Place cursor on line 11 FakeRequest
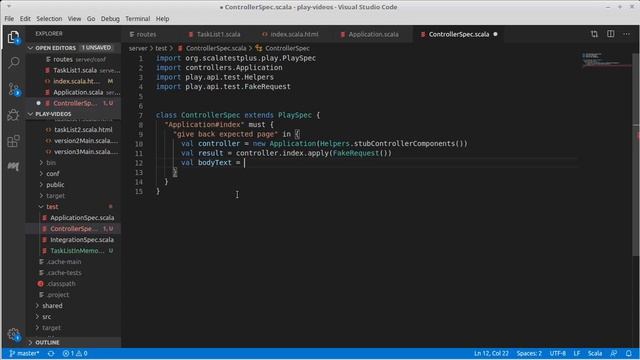The width and height of the screenshot is (640, 360). click(x=356, y=153)
